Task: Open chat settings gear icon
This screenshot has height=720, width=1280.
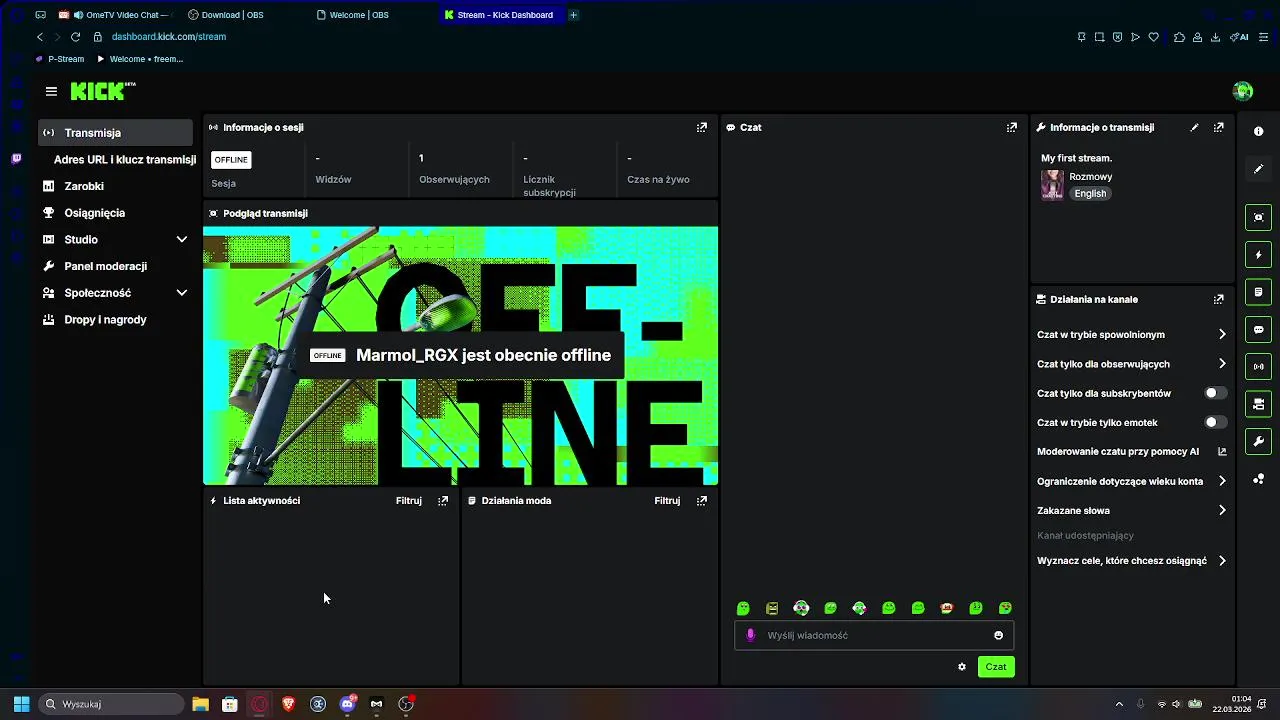Action: click(x=962, y=667)
